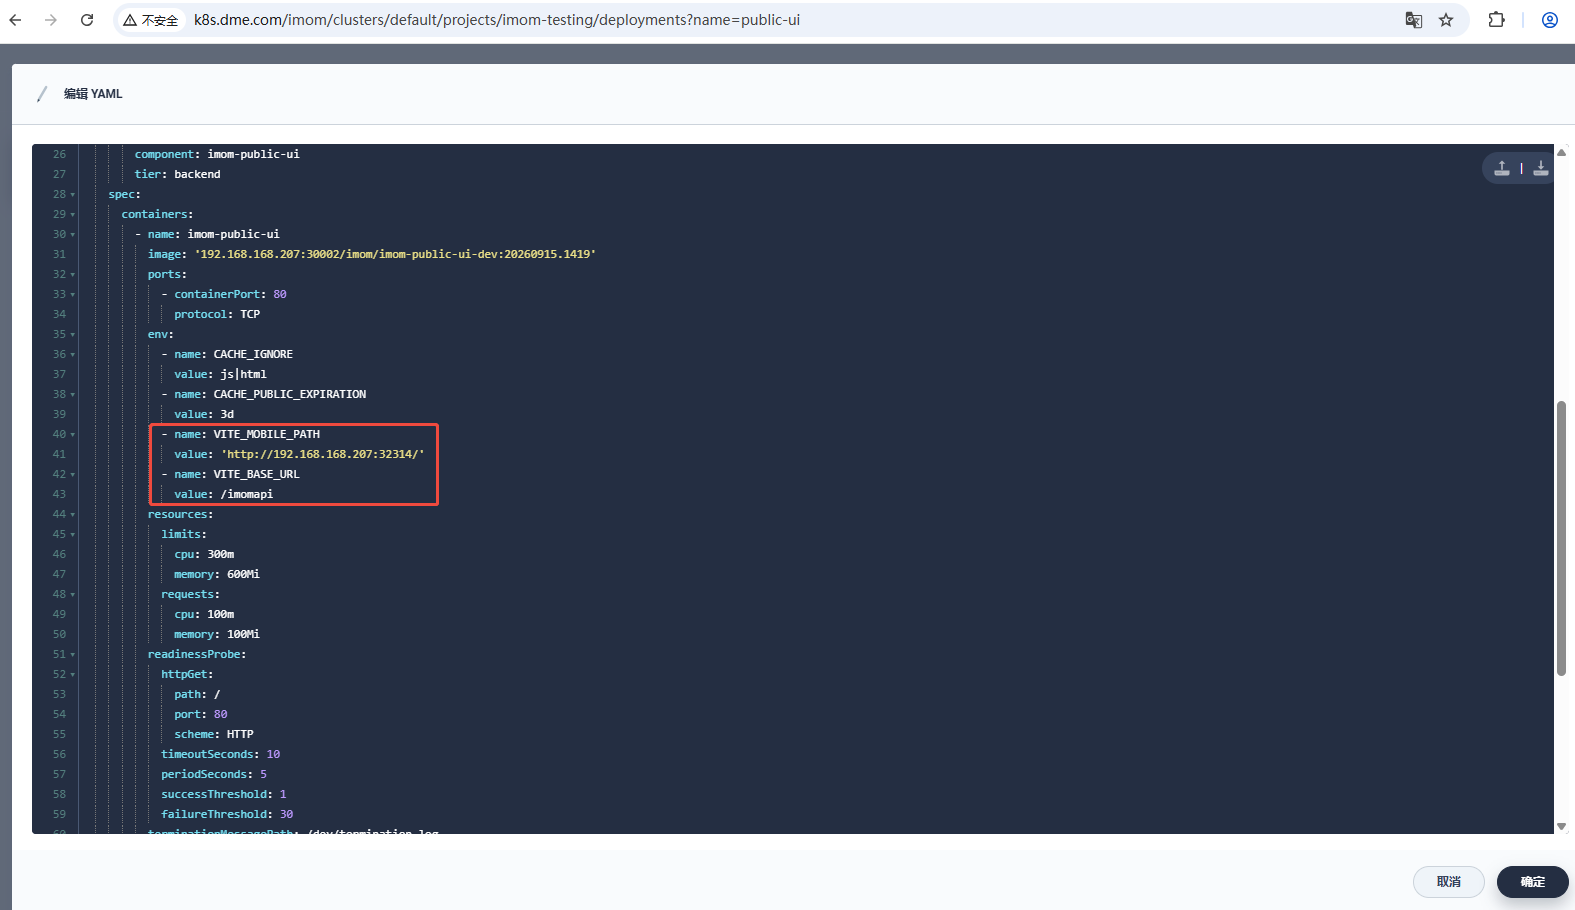The image size is (1575, 910).
Task: Fold the ports section at line 32
Action: [x=73, y=275]
